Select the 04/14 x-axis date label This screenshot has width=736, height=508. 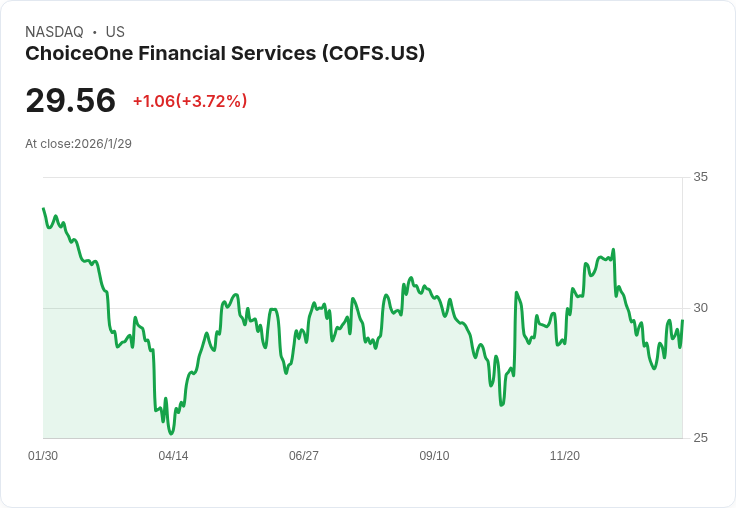[x=173, y=455]
